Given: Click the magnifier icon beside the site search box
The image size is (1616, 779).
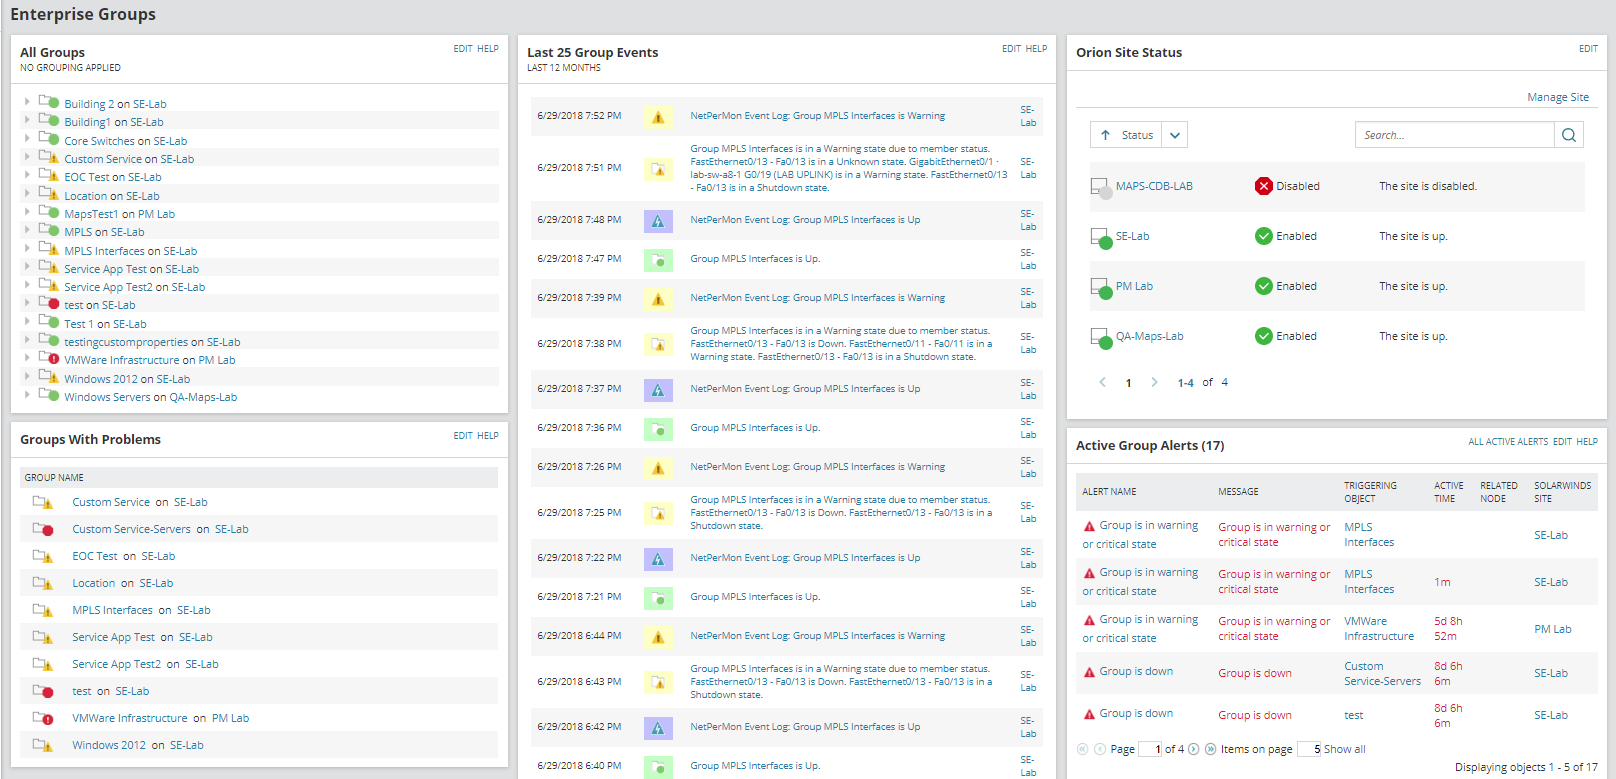Looking at the screenshot, I should 1569,135.
